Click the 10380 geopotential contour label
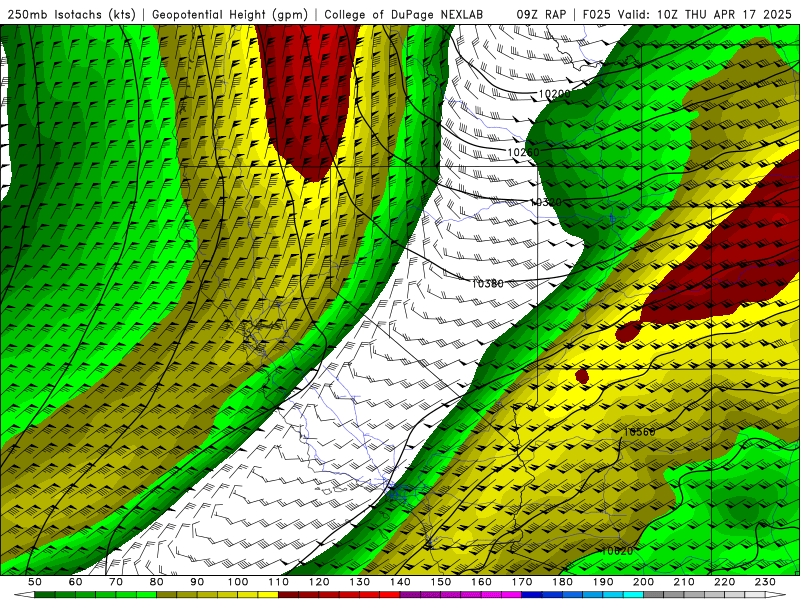Viewport: 800px width, 600px height. [x=487, y=284]
